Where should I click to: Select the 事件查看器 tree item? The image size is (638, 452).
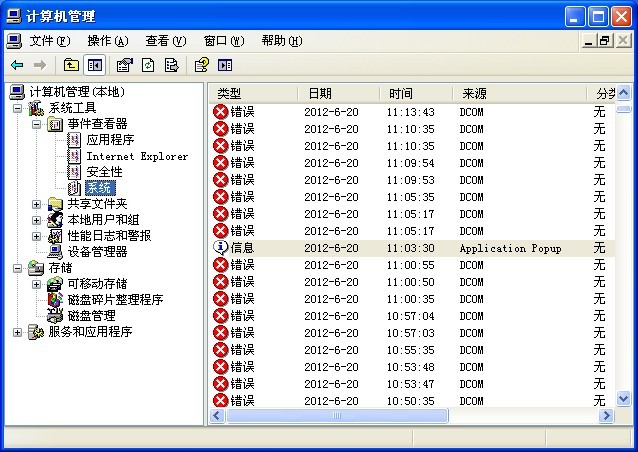click(97, 124)
